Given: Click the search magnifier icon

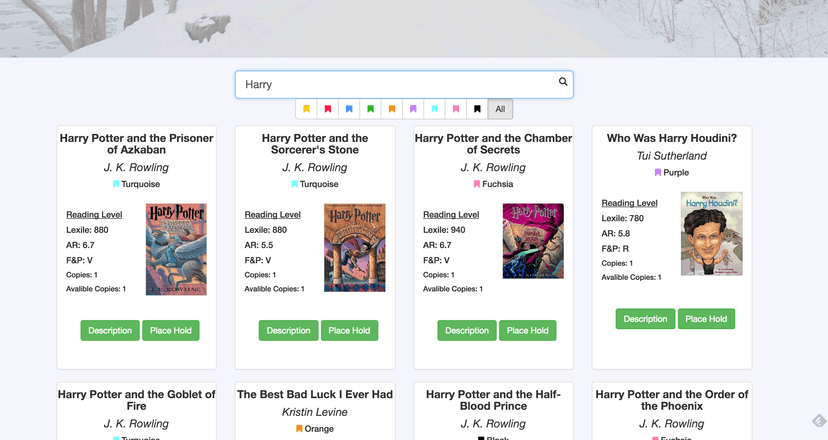Looking at the screenshot, I should tap(563, 81).
